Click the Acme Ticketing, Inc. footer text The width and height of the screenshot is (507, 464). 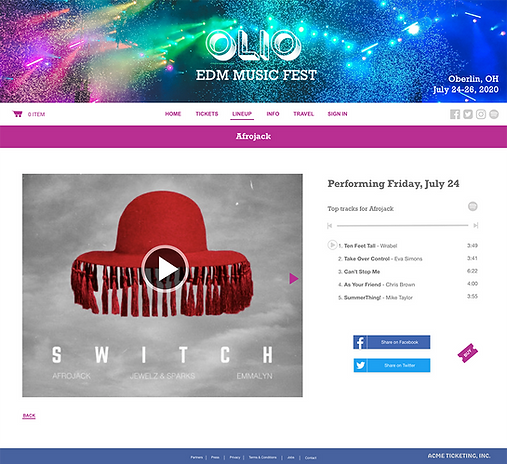459,456
